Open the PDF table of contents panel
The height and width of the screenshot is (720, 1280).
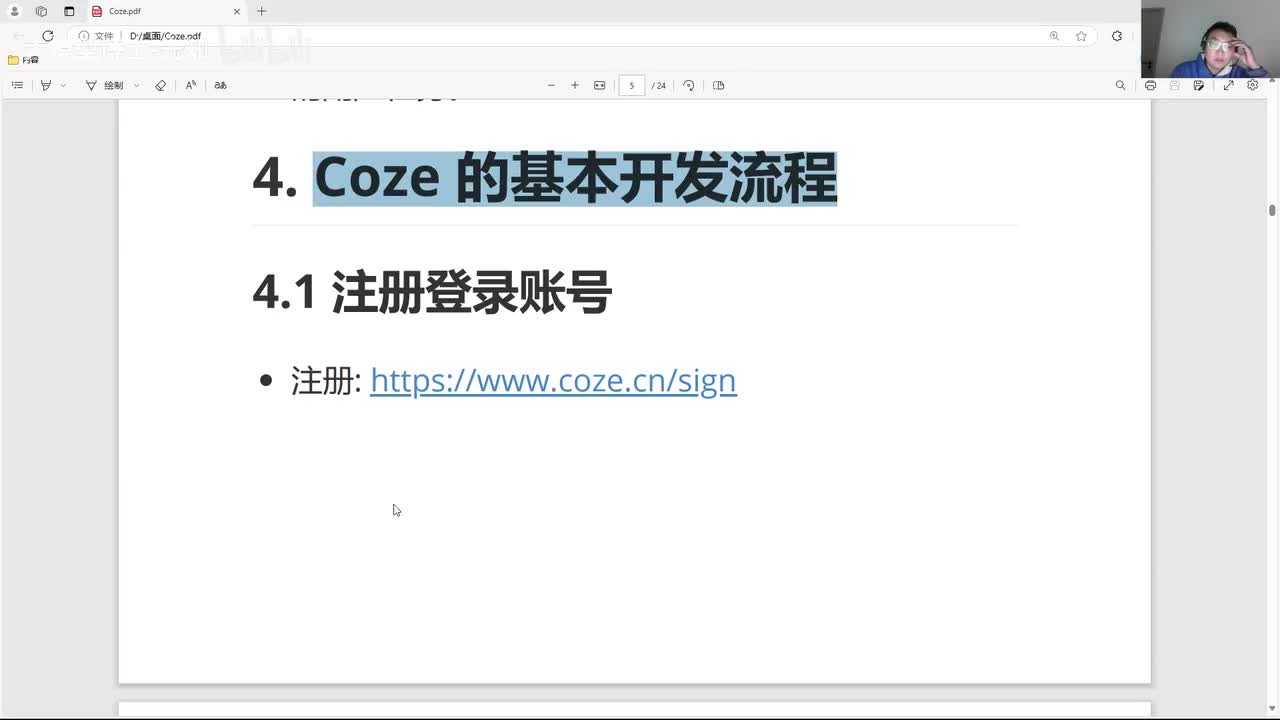[x=17, y=85]
